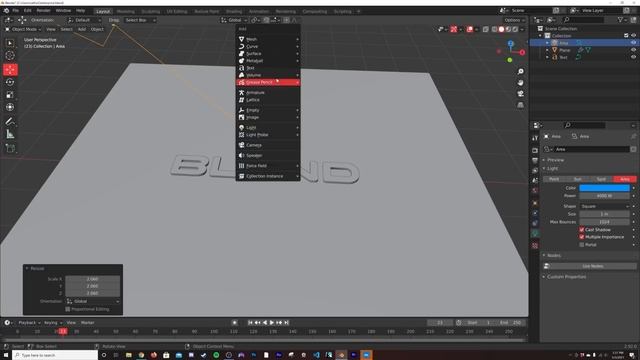The height and width of the screenshot is (360, 640).
Task: Collapse the Light panel section
Action: 552,169
